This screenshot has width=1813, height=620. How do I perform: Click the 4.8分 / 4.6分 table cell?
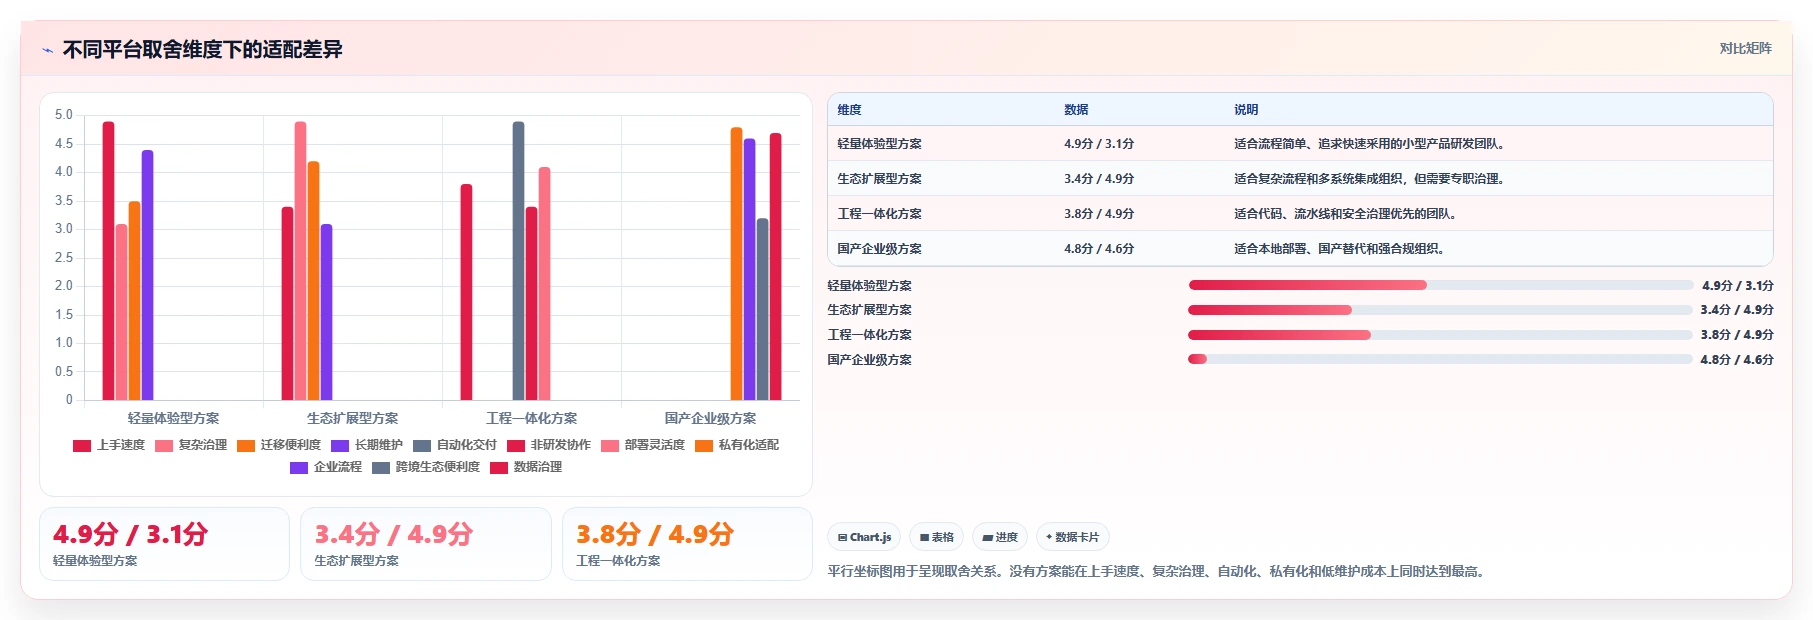point(1099,249)
